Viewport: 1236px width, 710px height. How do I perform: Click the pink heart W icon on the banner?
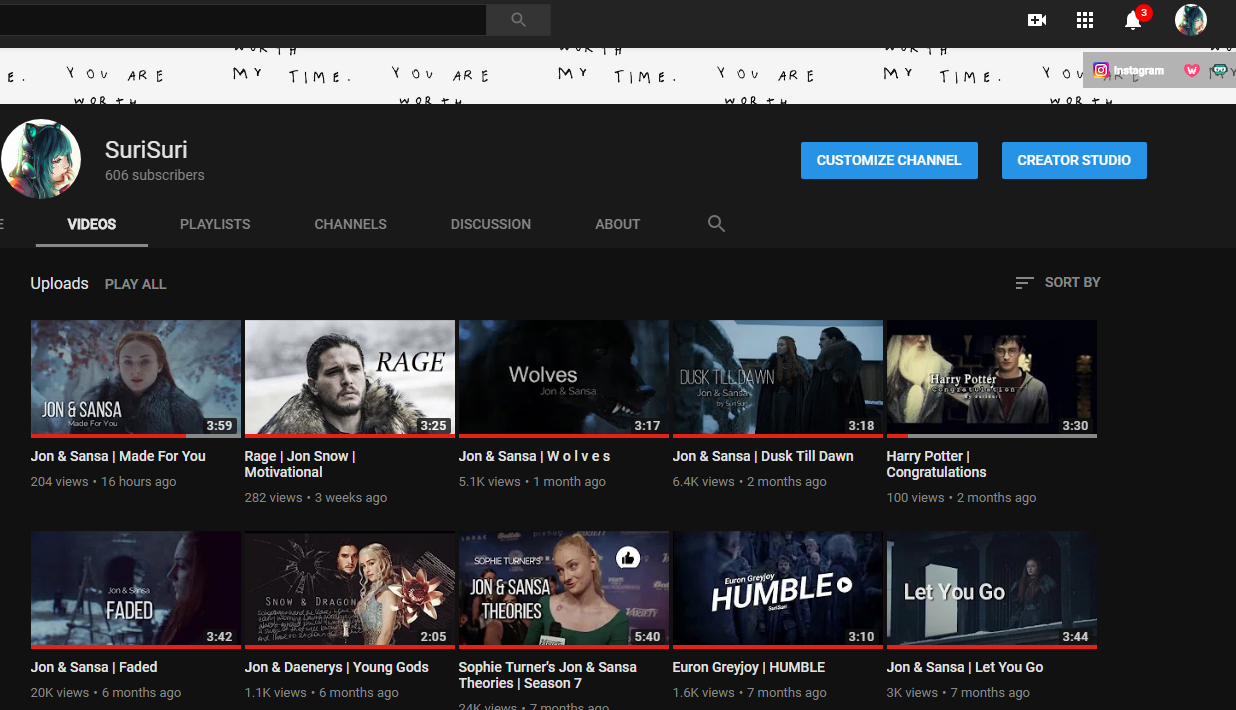pyautogui.click(x=1191, y=69)
